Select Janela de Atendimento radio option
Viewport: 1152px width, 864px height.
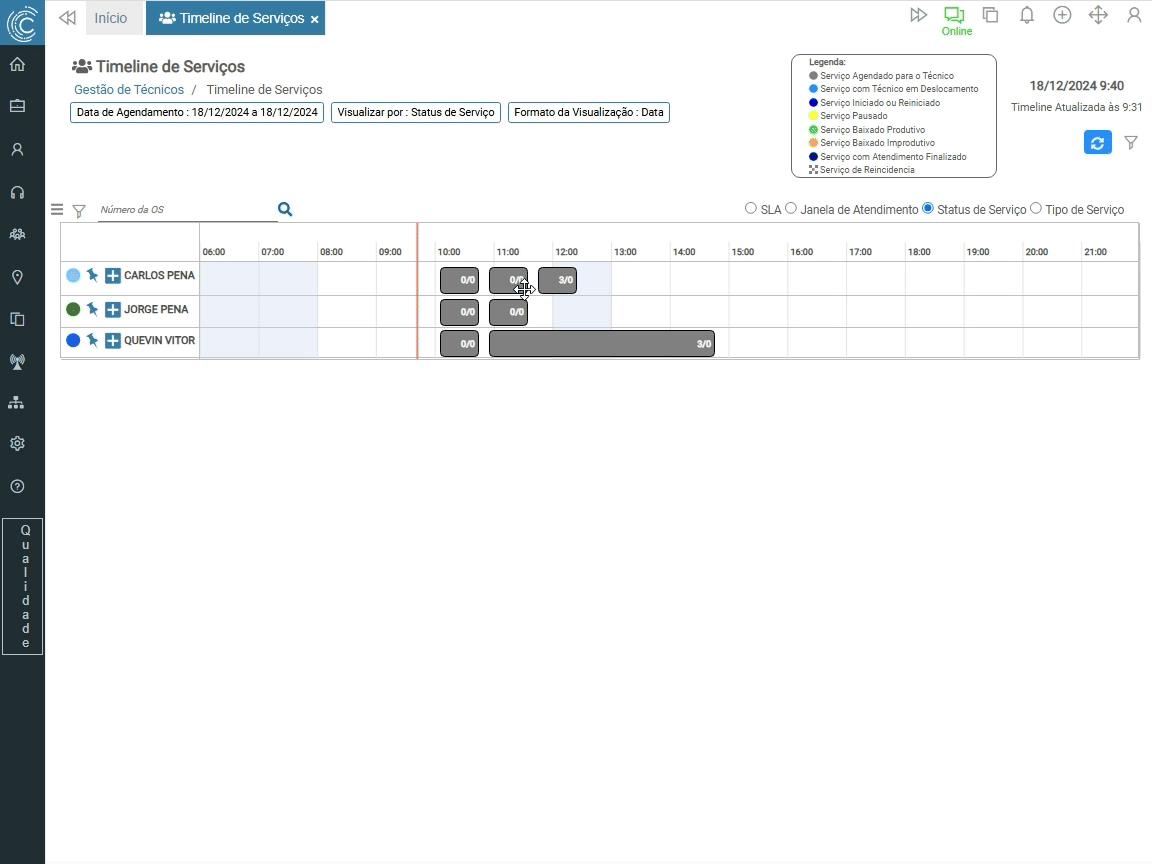click(791, 209)
